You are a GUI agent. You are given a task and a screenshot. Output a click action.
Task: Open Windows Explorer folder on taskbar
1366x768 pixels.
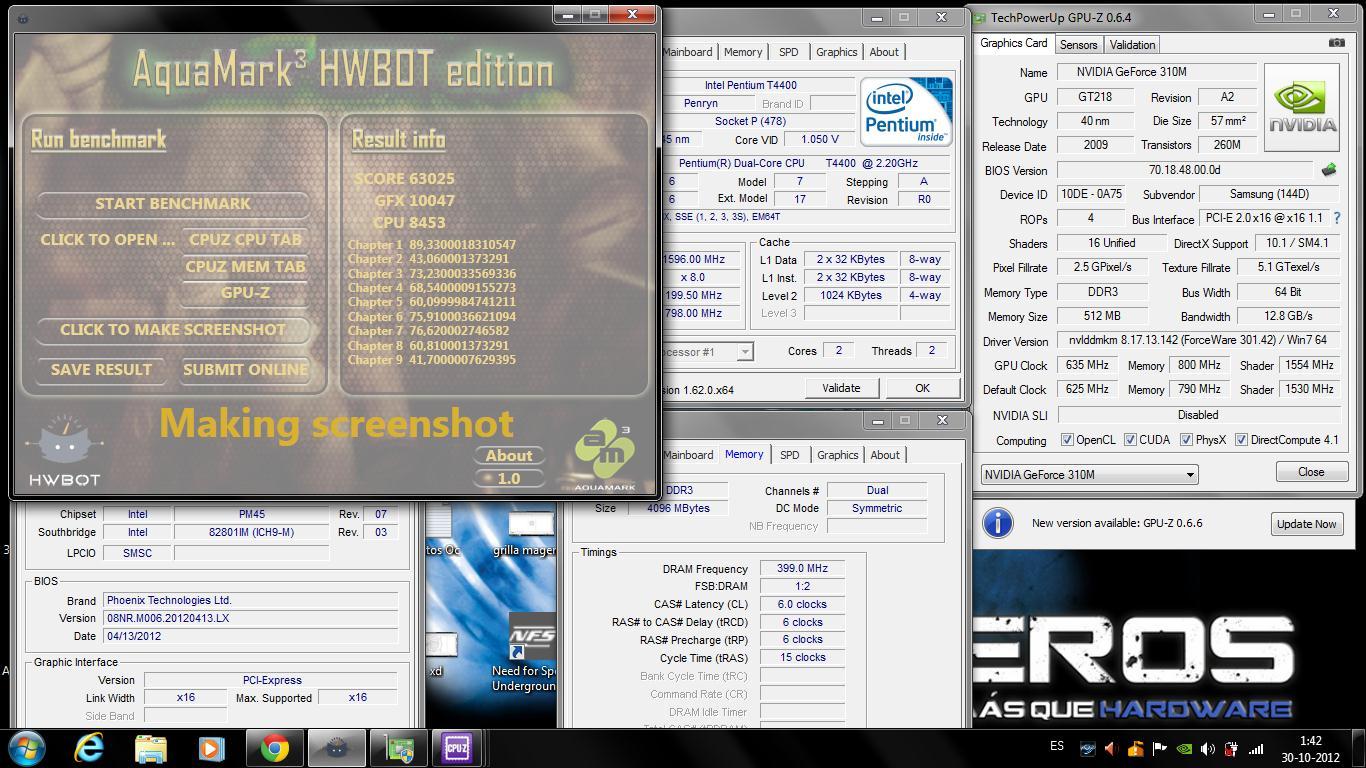pyautogui.click(x=151, y=748)
